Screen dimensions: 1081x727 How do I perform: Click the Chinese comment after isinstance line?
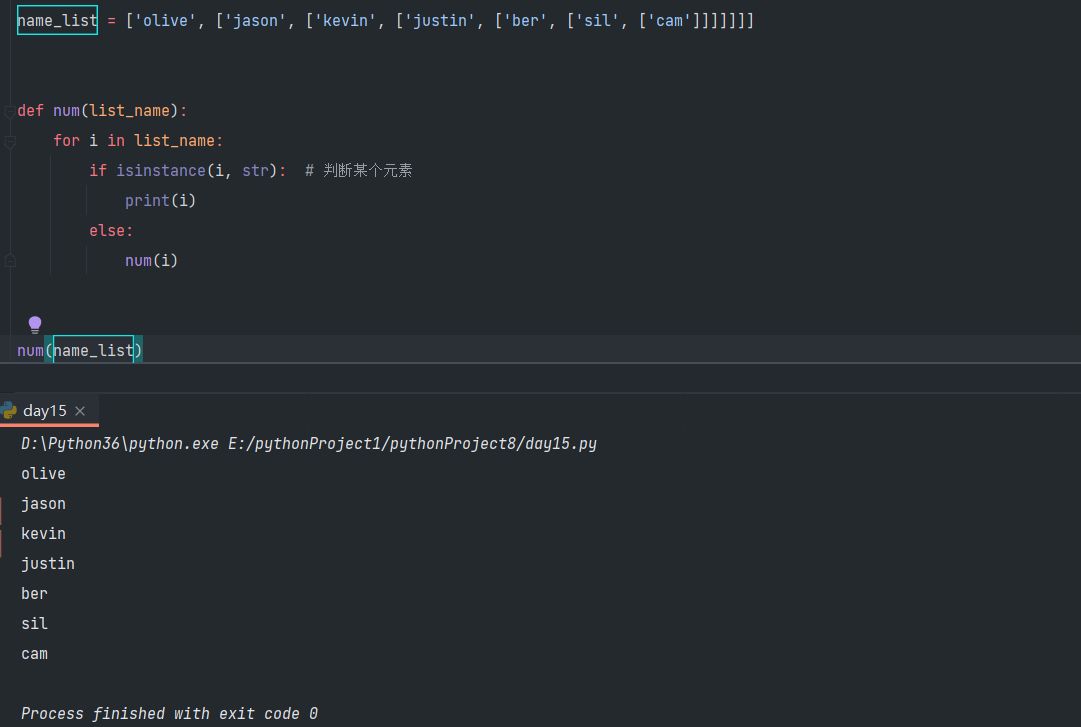point(367,171)
